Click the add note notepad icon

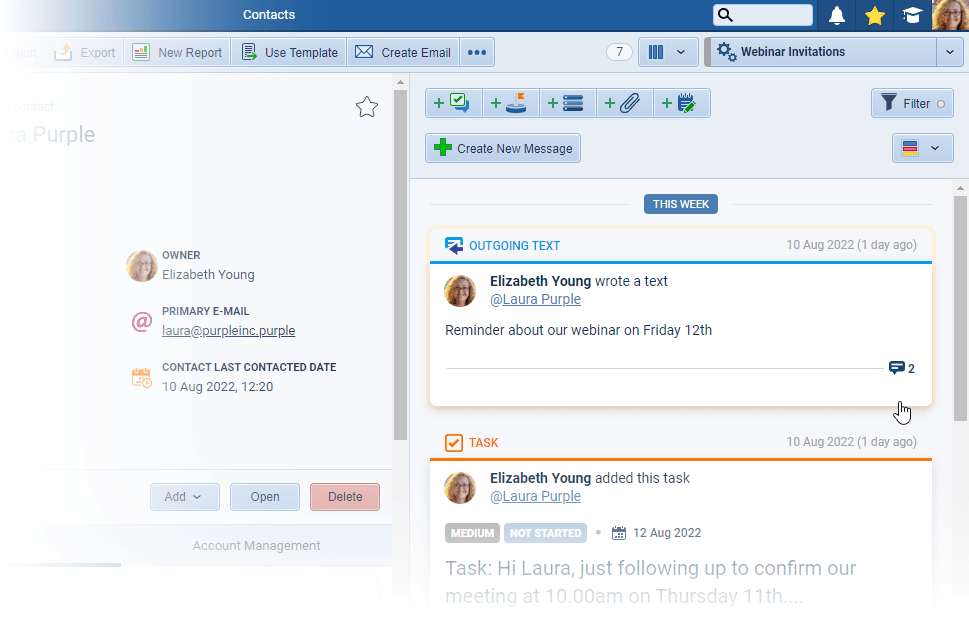pyautogui.click(x=682, y=103)
